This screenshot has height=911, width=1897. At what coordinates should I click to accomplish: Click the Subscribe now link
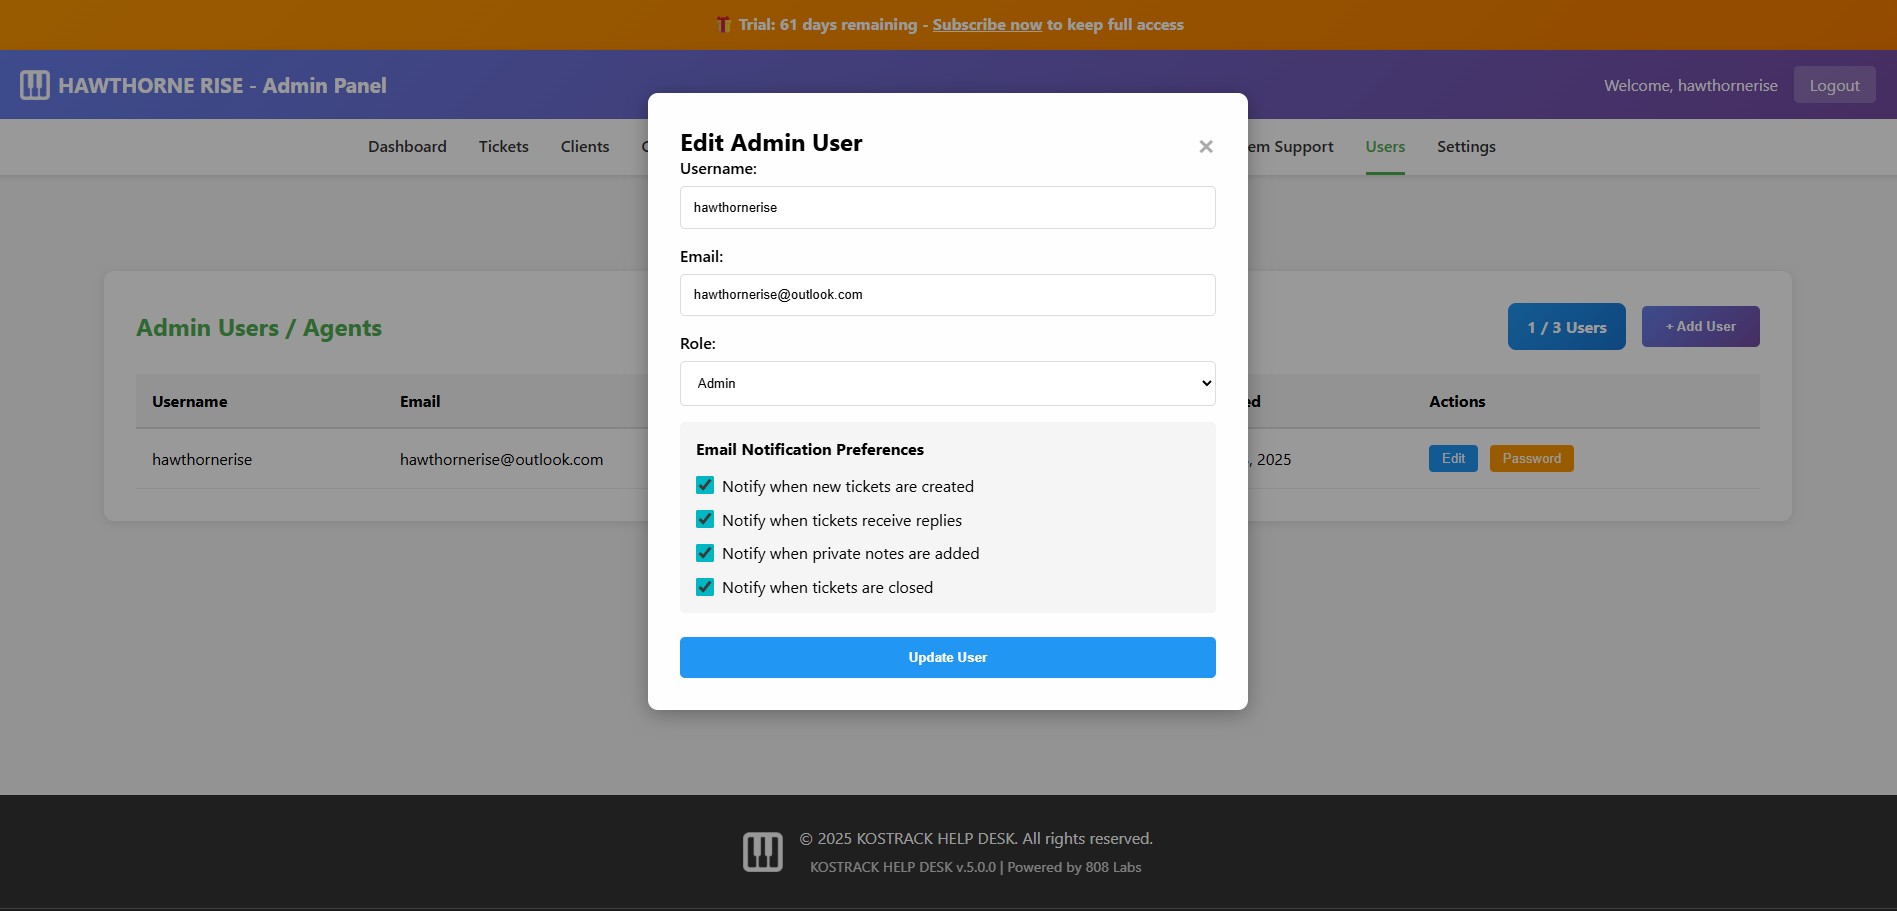tap(986, 25)
